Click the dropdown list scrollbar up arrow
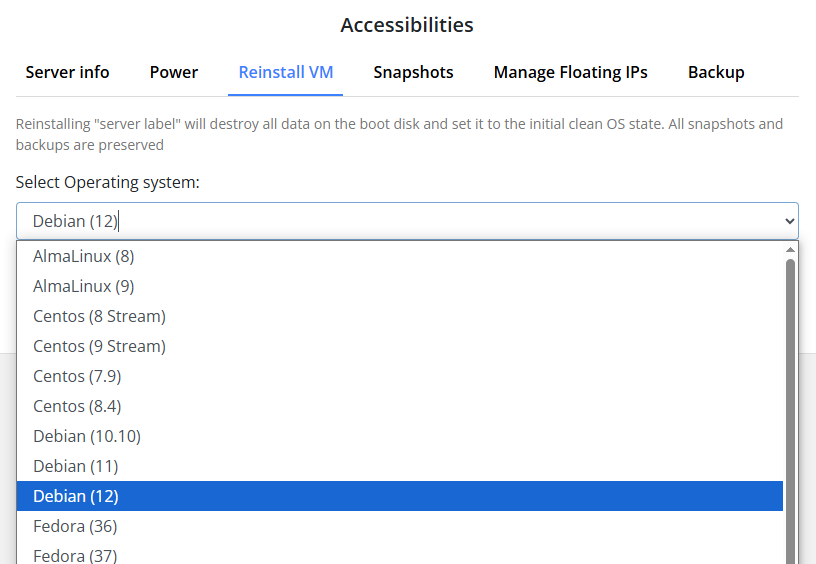The image size is (816, 564). [790, 249]
